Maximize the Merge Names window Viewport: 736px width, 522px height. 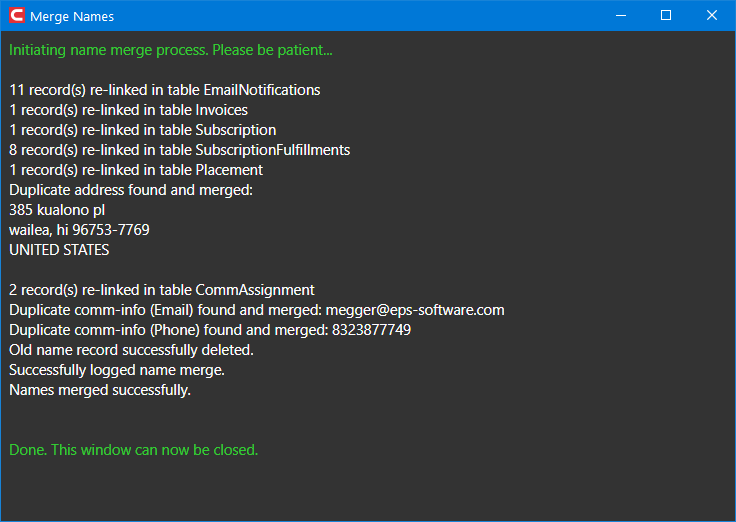pyautogui.click(x=666, y=15)
